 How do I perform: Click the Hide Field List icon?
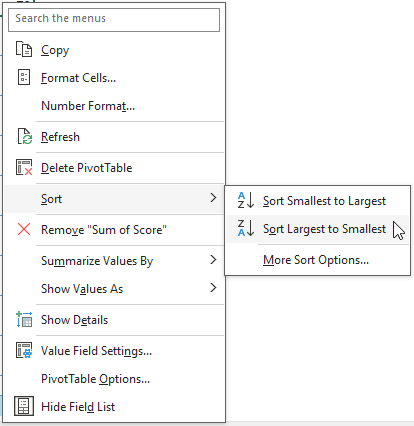click(24, 406)
